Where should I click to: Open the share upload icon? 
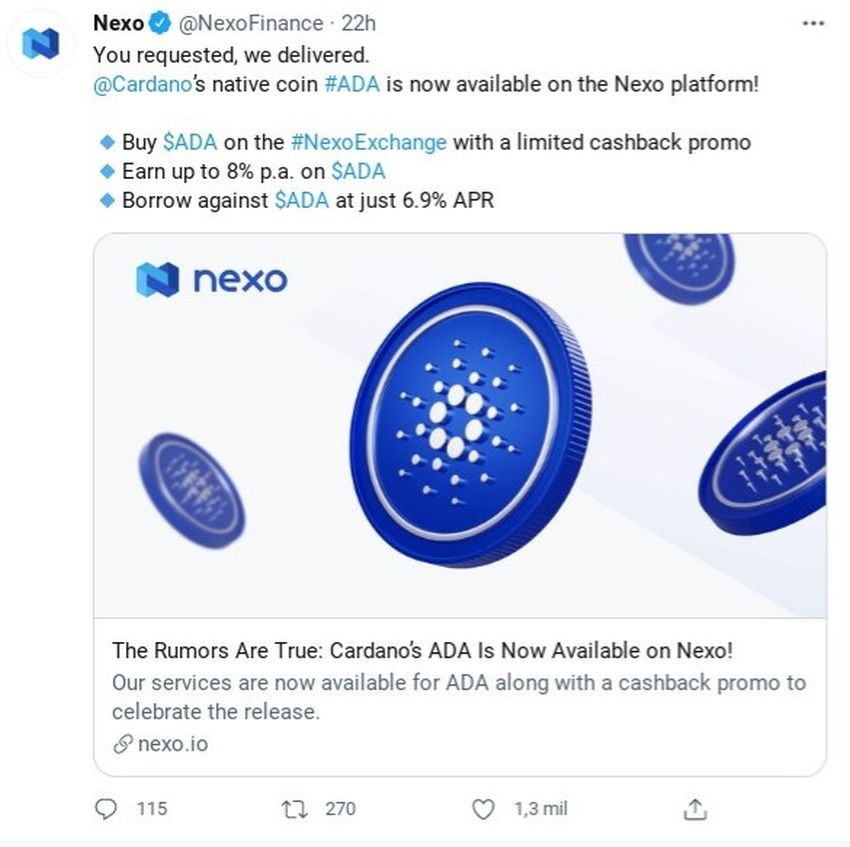(x=695, y=809)
